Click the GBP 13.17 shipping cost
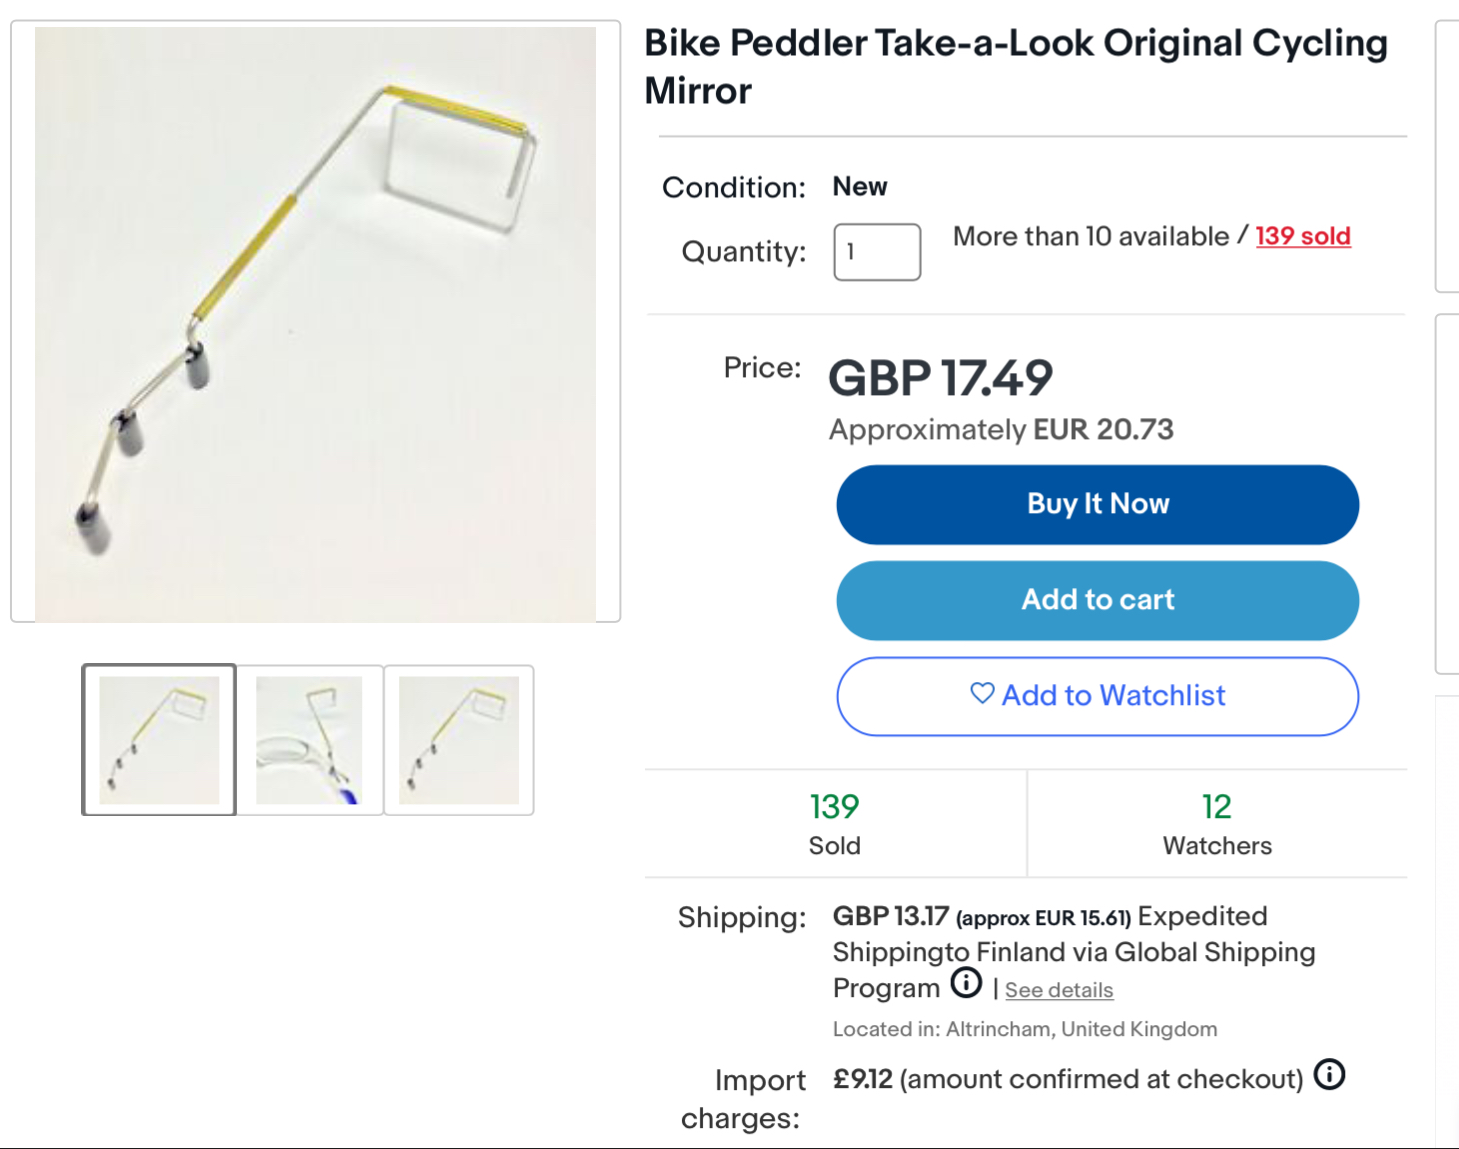This screenshot has height=1149, width=1459. 890,916
